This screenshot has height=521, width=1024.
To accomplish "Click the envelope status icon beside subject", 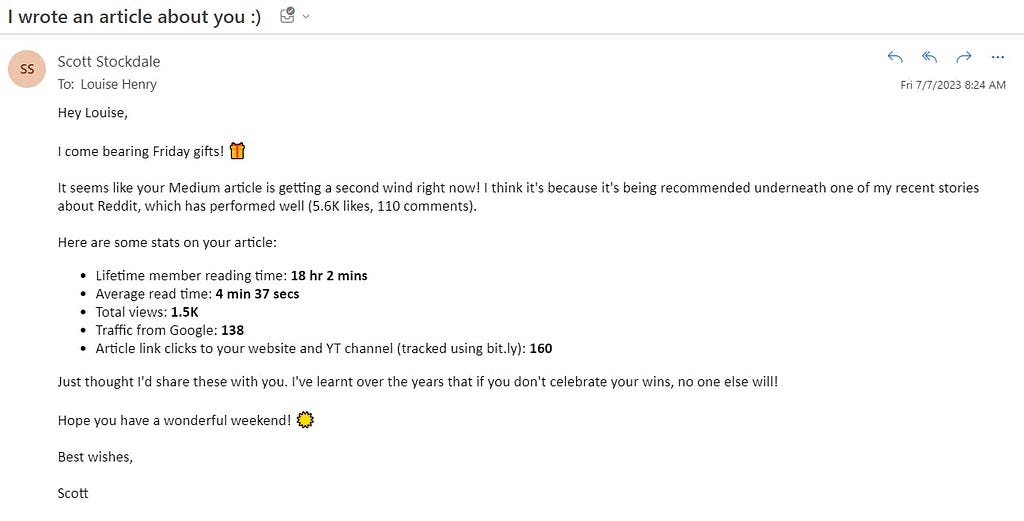I will (x=287, y=16).
